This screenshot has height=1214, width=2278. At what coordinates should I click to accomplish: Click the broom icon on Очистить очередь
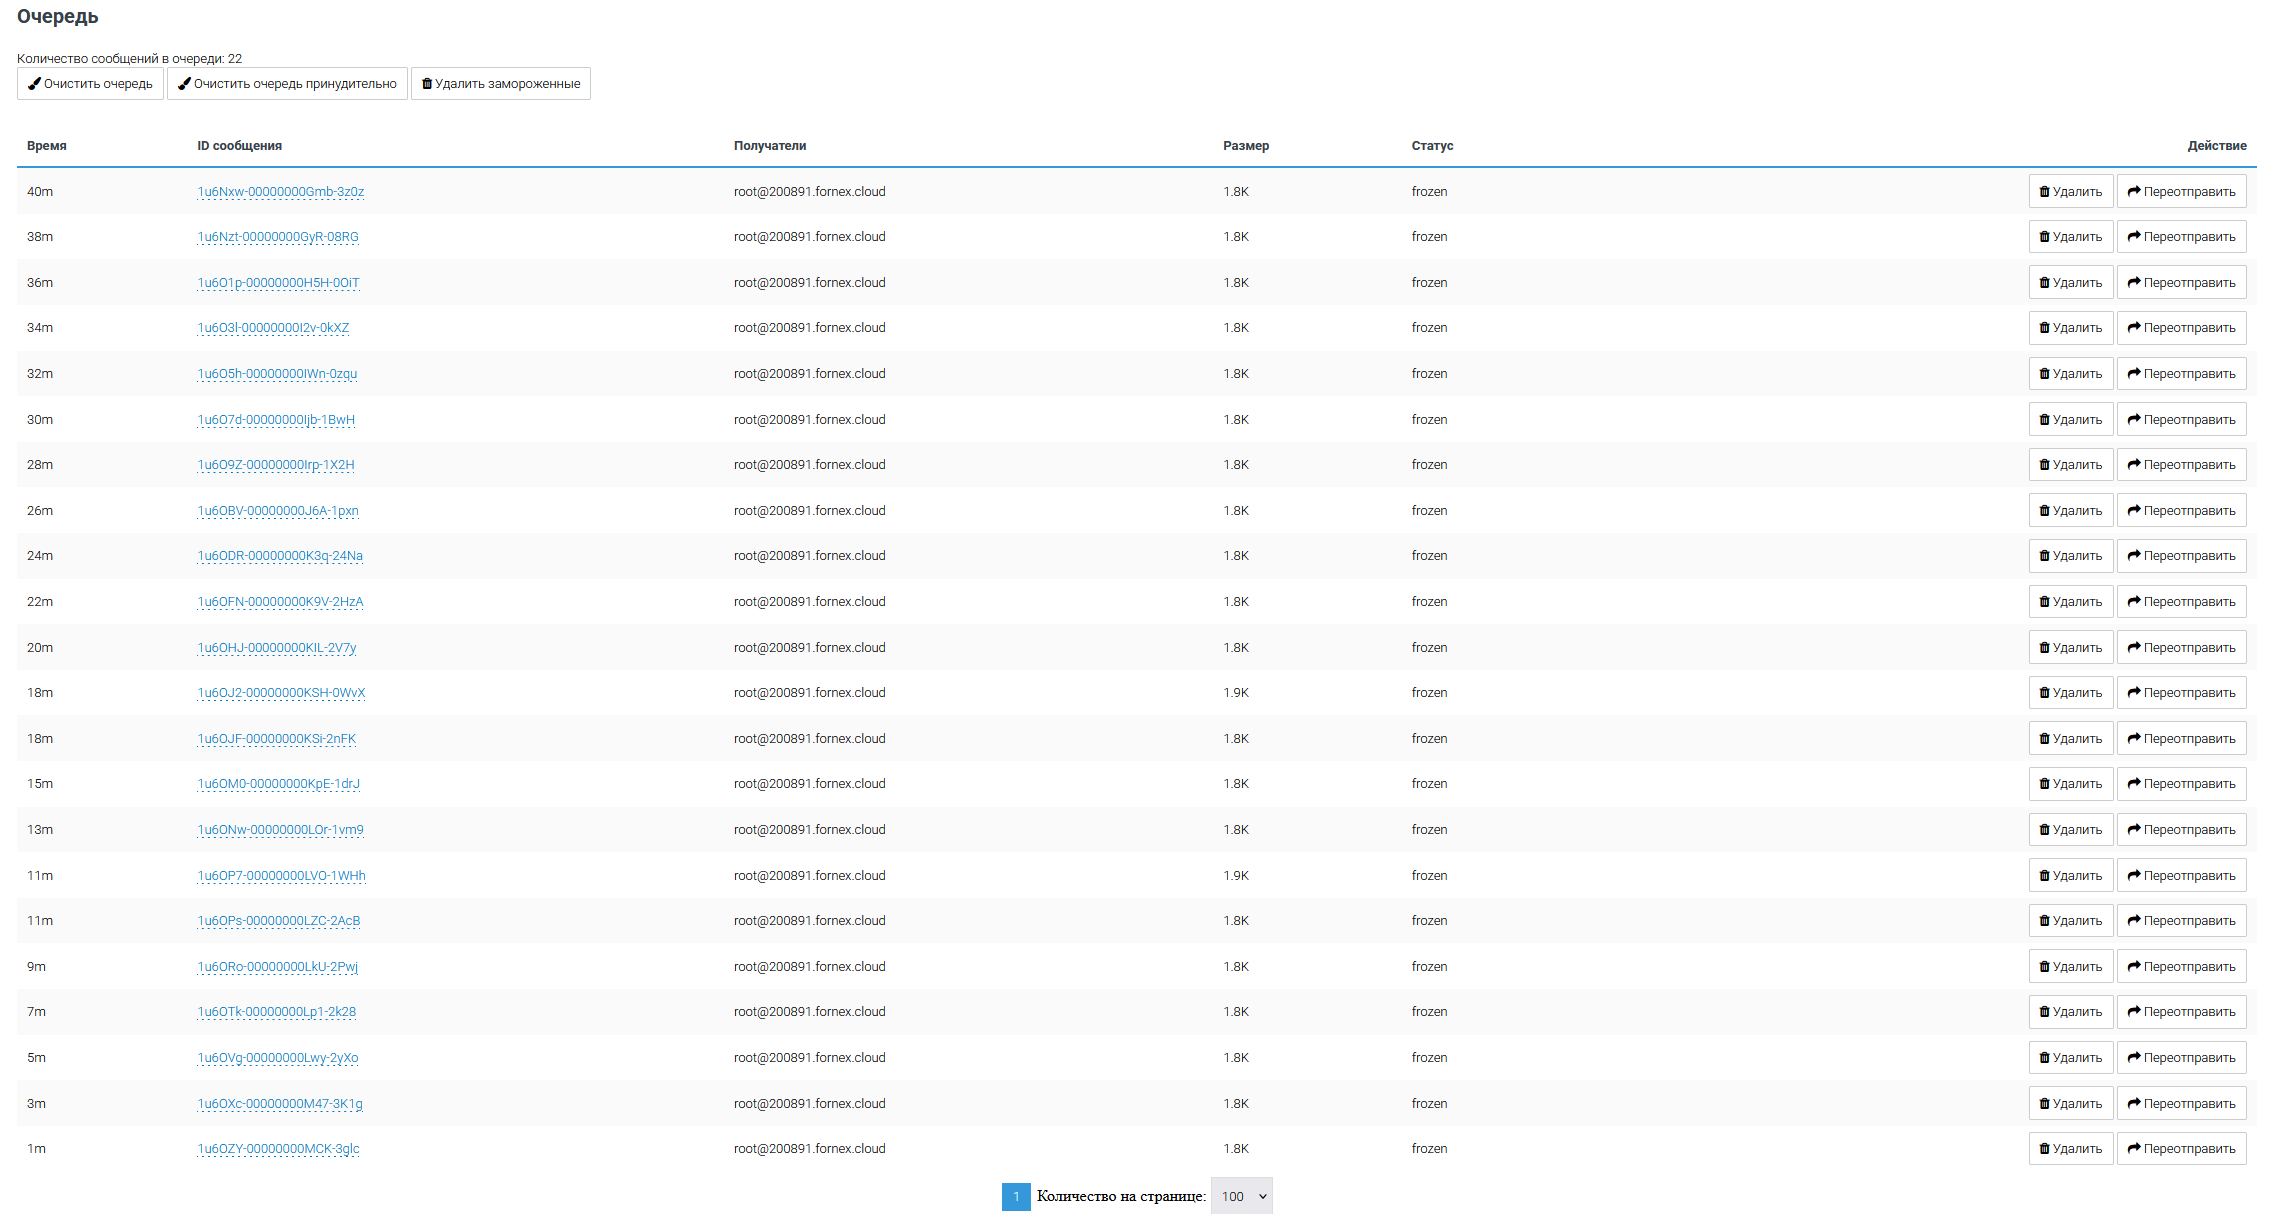coord(34,84)
